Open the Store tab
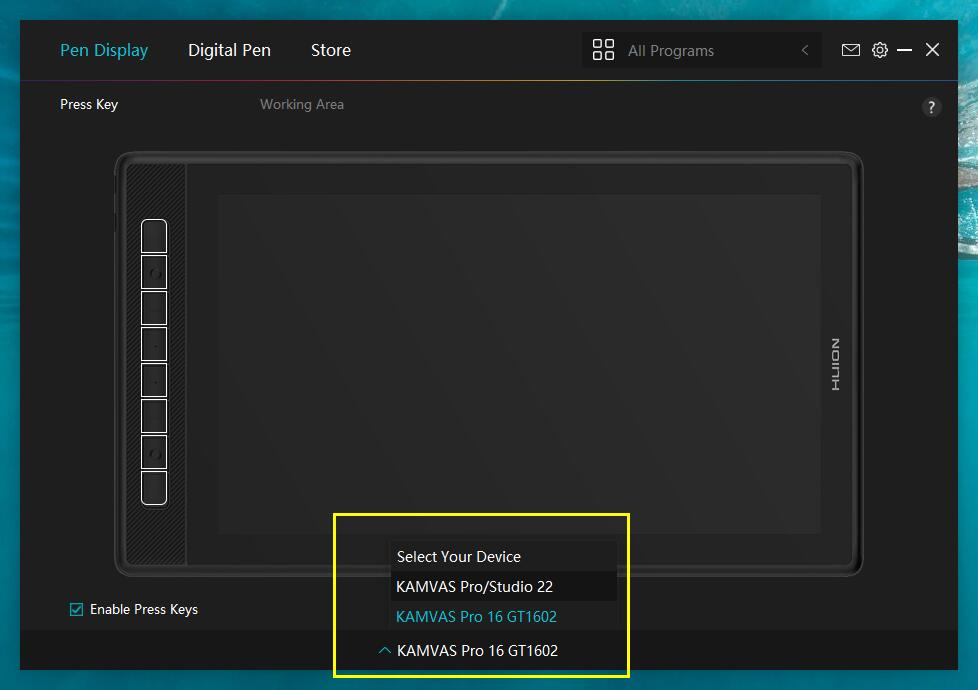The width and height of the screenshot is (978, 690). pyautogui.click(x=331, y=50)
